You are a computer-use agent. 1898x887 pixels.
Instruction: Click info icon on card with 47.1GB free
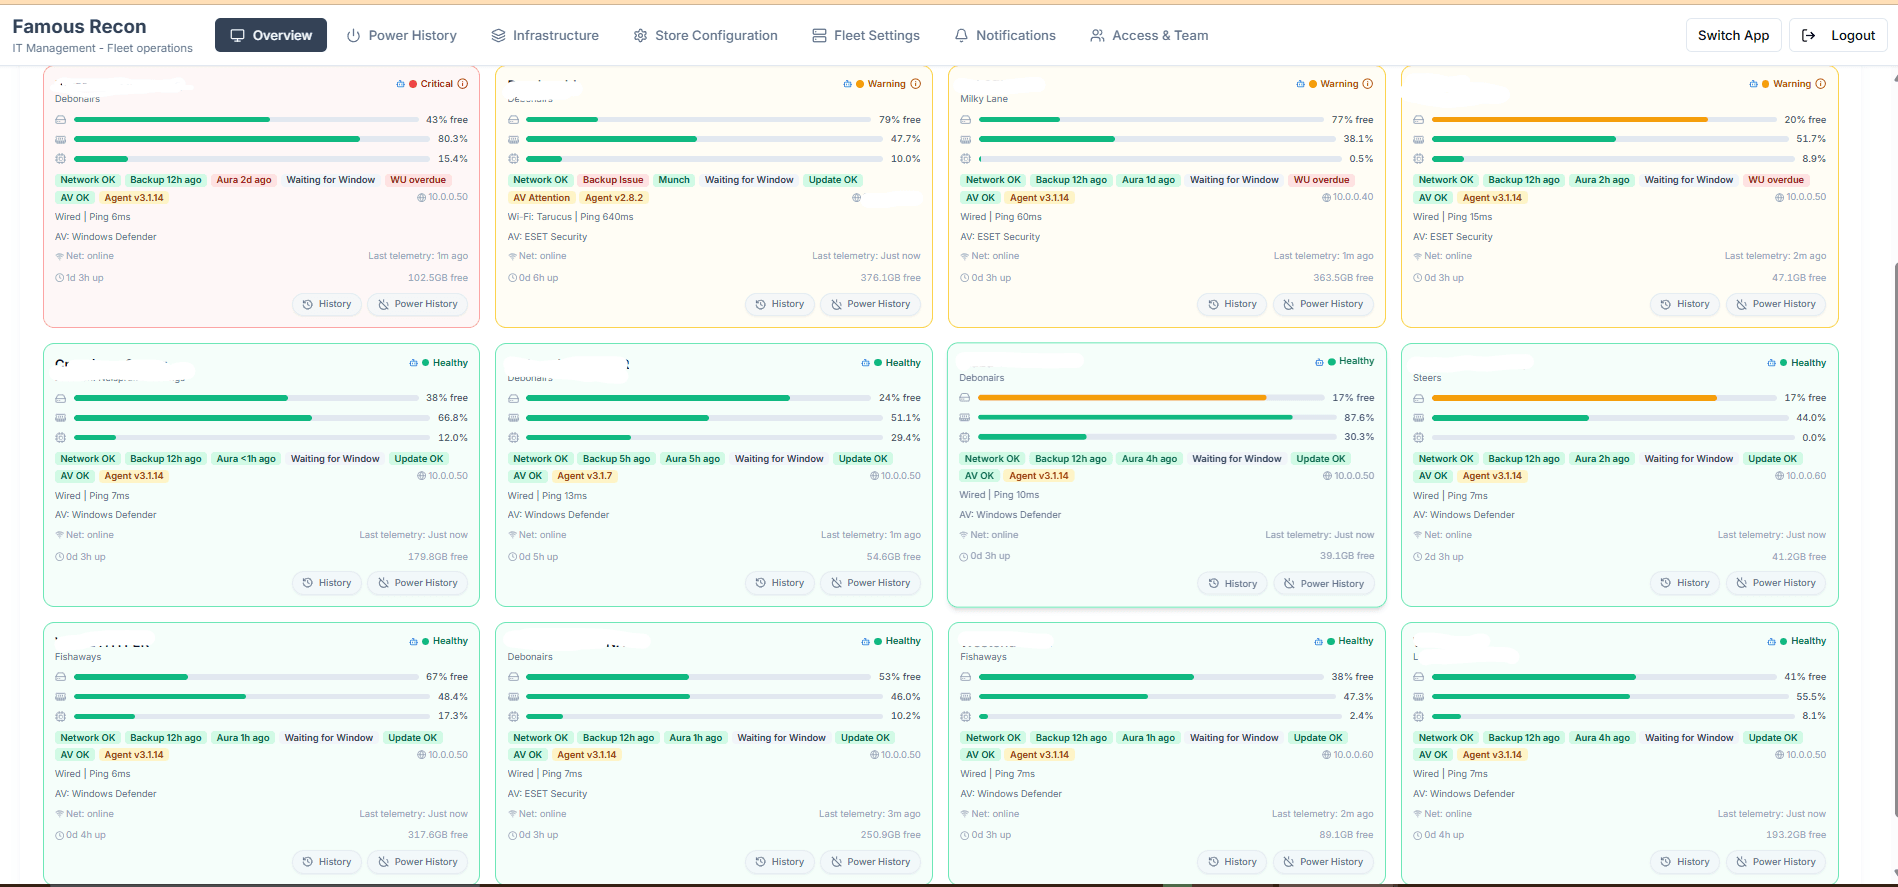pyautogui.click(x=1820, y=84)
